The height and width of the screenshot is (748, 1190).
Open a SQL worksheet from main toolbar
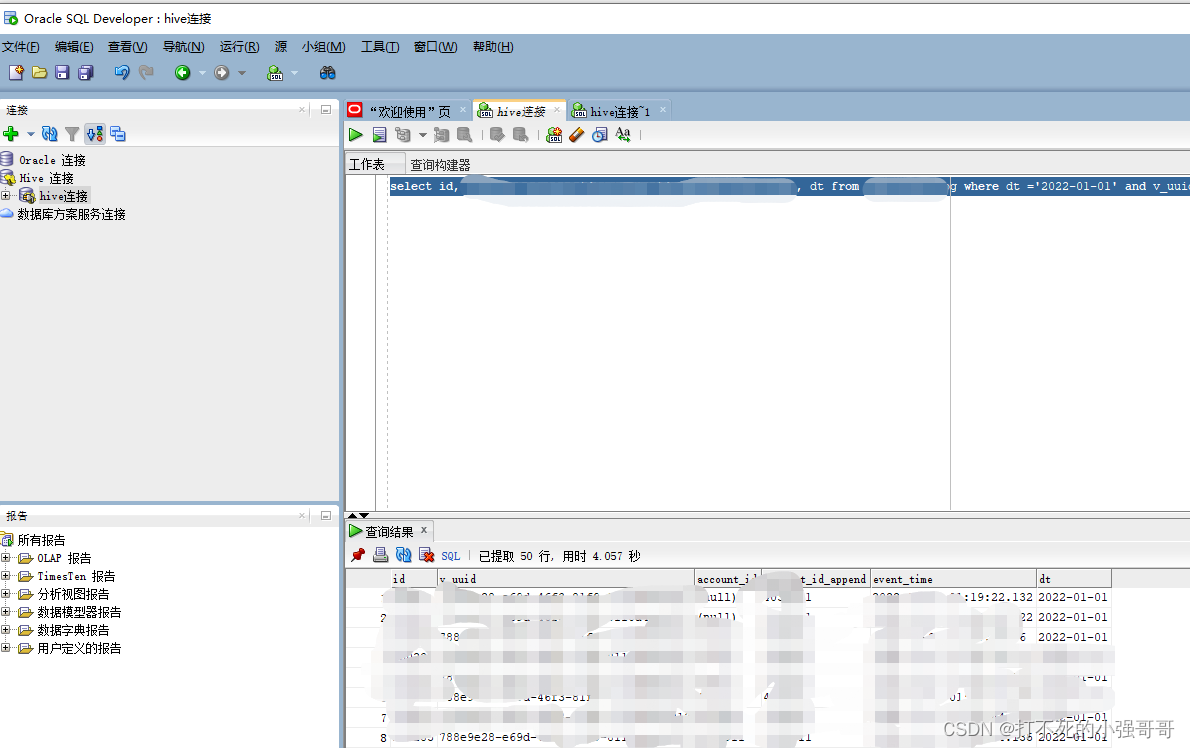275,73
